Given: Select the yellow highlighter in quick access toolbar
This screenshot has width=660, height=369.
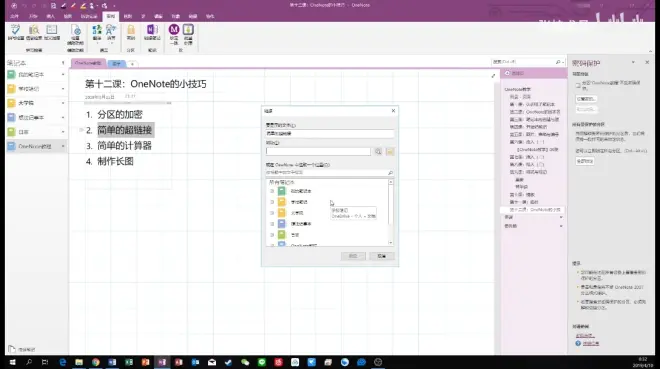Looking at the screenshot, I should point(83,6).
